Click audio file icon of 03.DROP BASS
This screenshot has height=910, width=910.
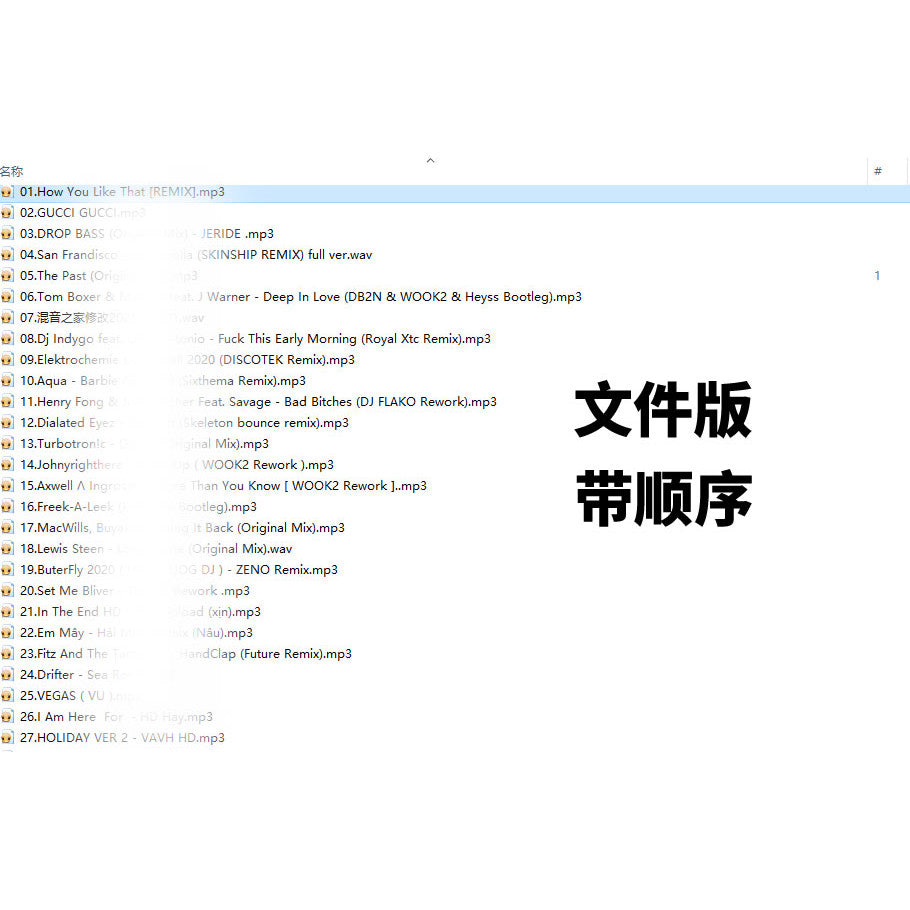7,233
